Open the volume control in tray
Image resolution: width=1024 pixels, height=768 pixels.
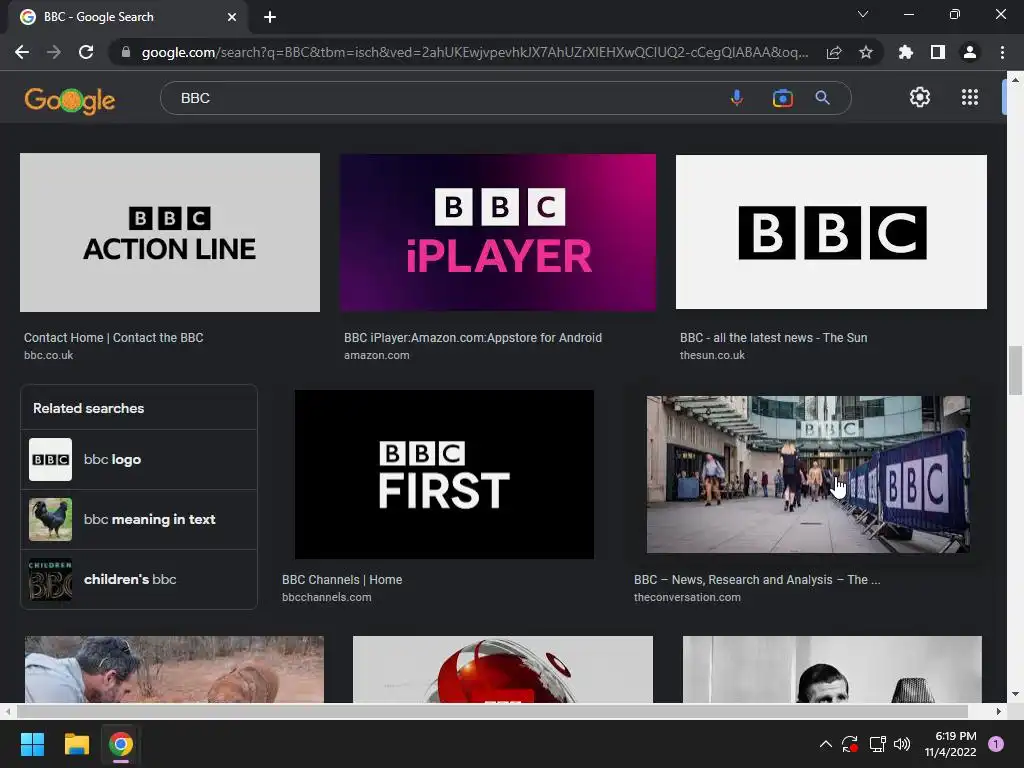[902, 744]
